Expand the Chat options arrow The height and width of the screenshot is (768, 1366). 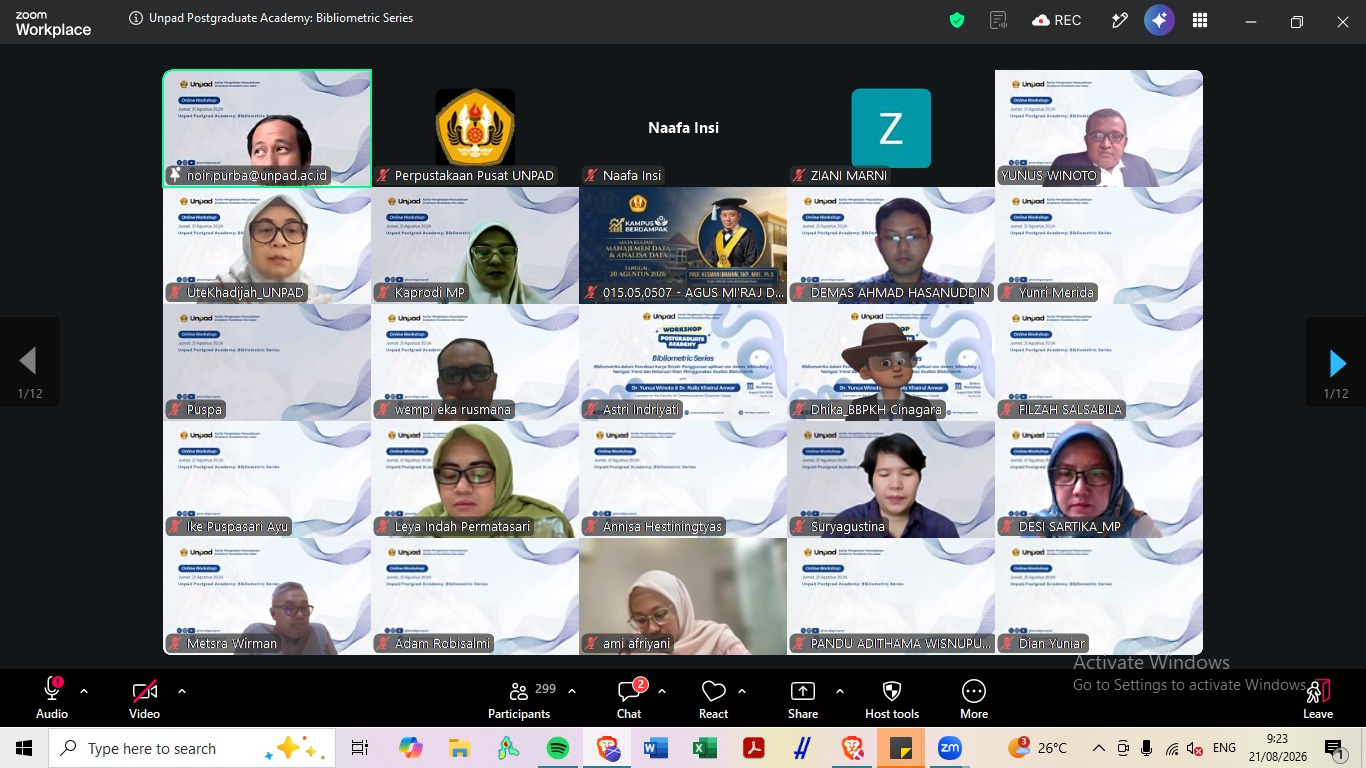pos(662,691)
